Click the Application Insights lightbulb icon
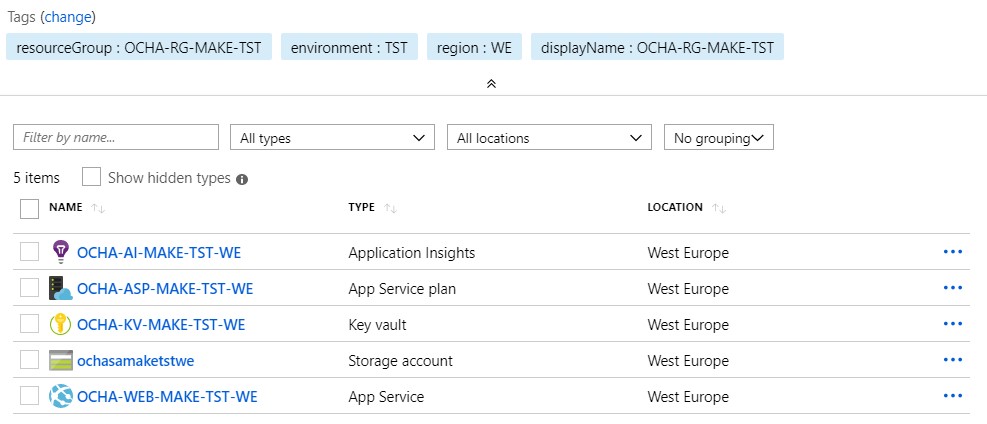This screenshot has height=424, width=987. tap(61, 252)
